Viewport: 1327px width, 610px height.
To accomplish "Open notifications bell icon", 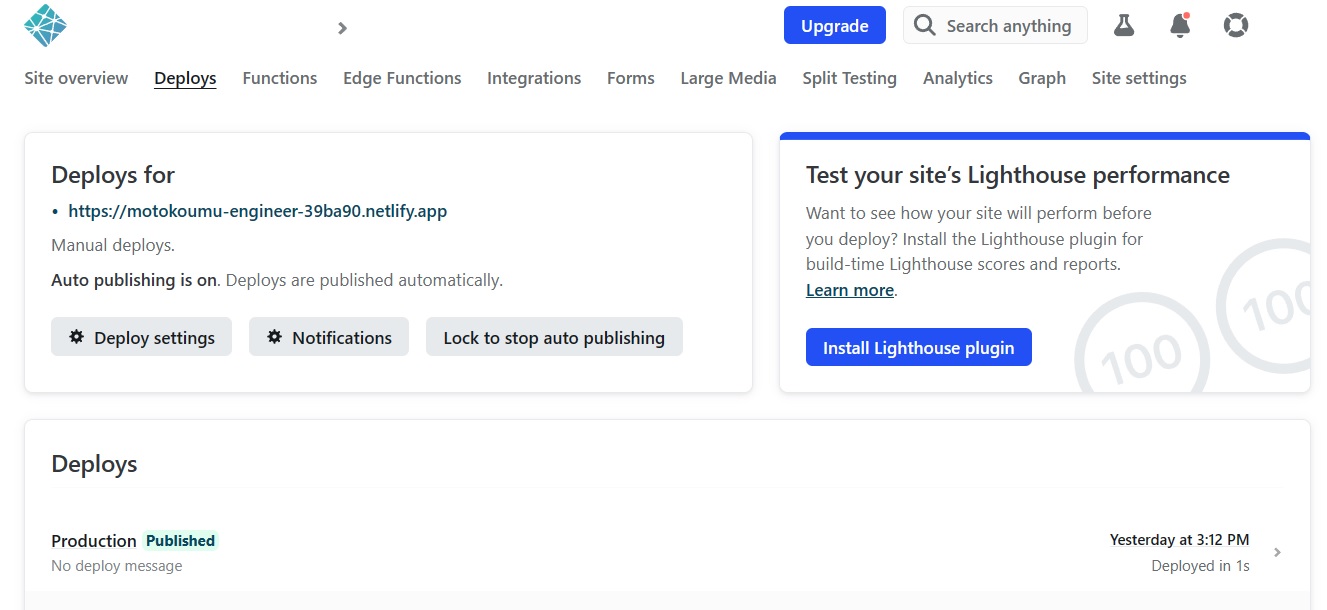I will coord(1180,26).
